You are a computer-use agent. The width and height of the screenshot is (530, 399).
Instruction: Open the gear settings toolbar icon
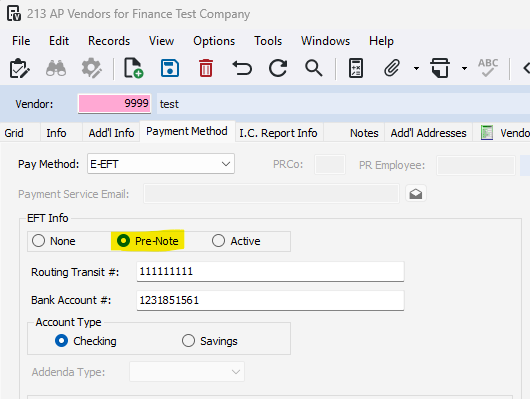(91, 69)
